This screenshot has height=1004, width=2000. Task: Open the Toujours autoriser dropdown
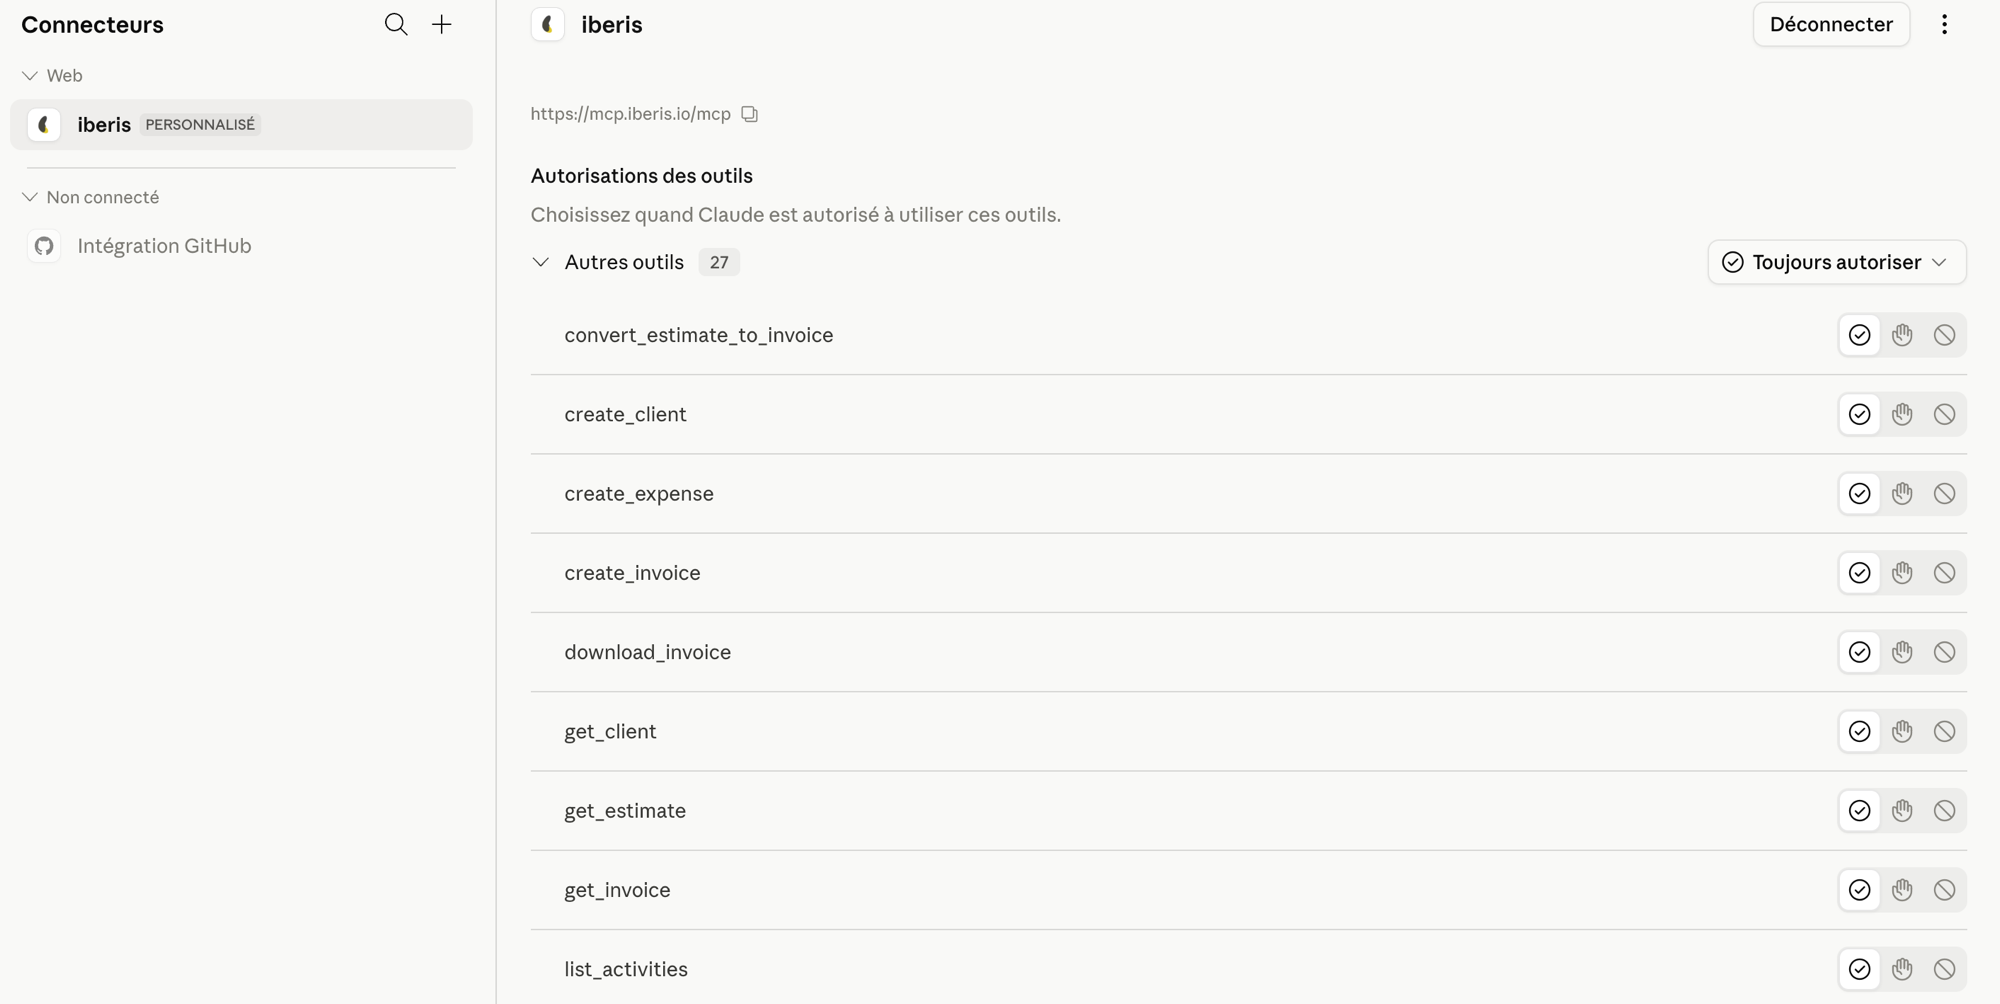pyautogui.click(x=1836, y=262)
